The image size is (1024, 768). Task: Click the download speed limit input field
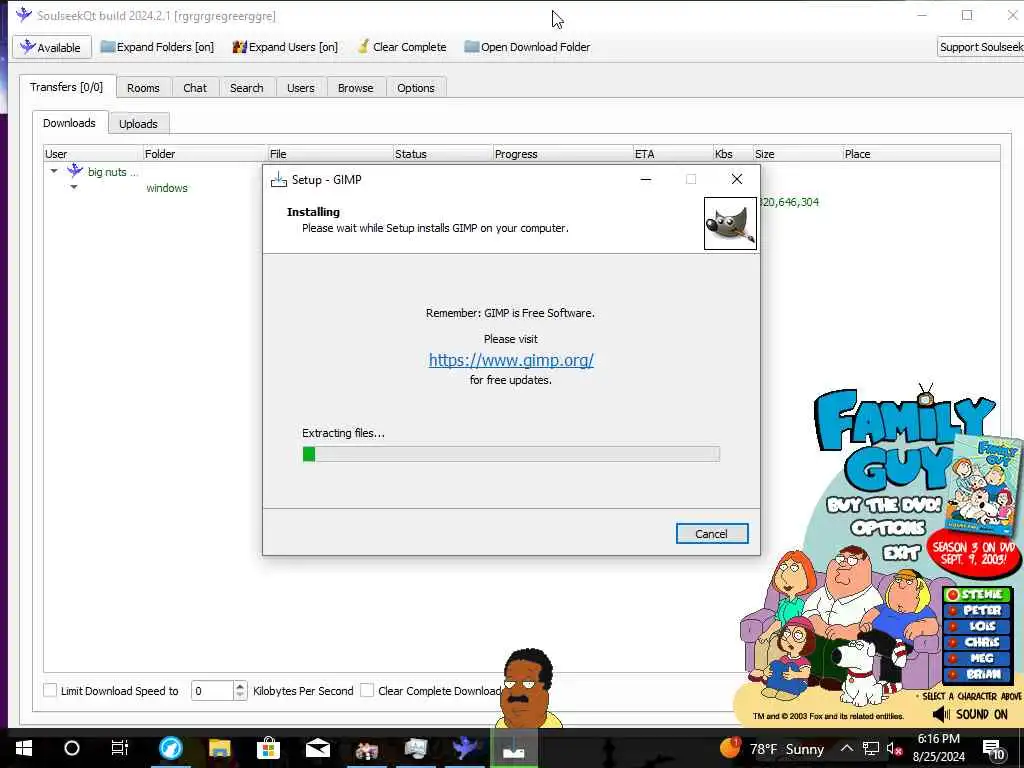click(x=212, y=690)
